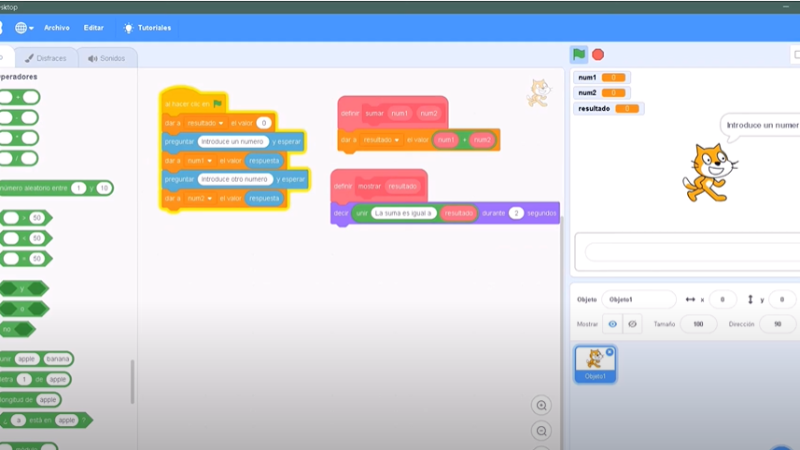Screen dimensions: 800x450
Task: Select the 'a está en apple' block
Action: coord(45,420)
